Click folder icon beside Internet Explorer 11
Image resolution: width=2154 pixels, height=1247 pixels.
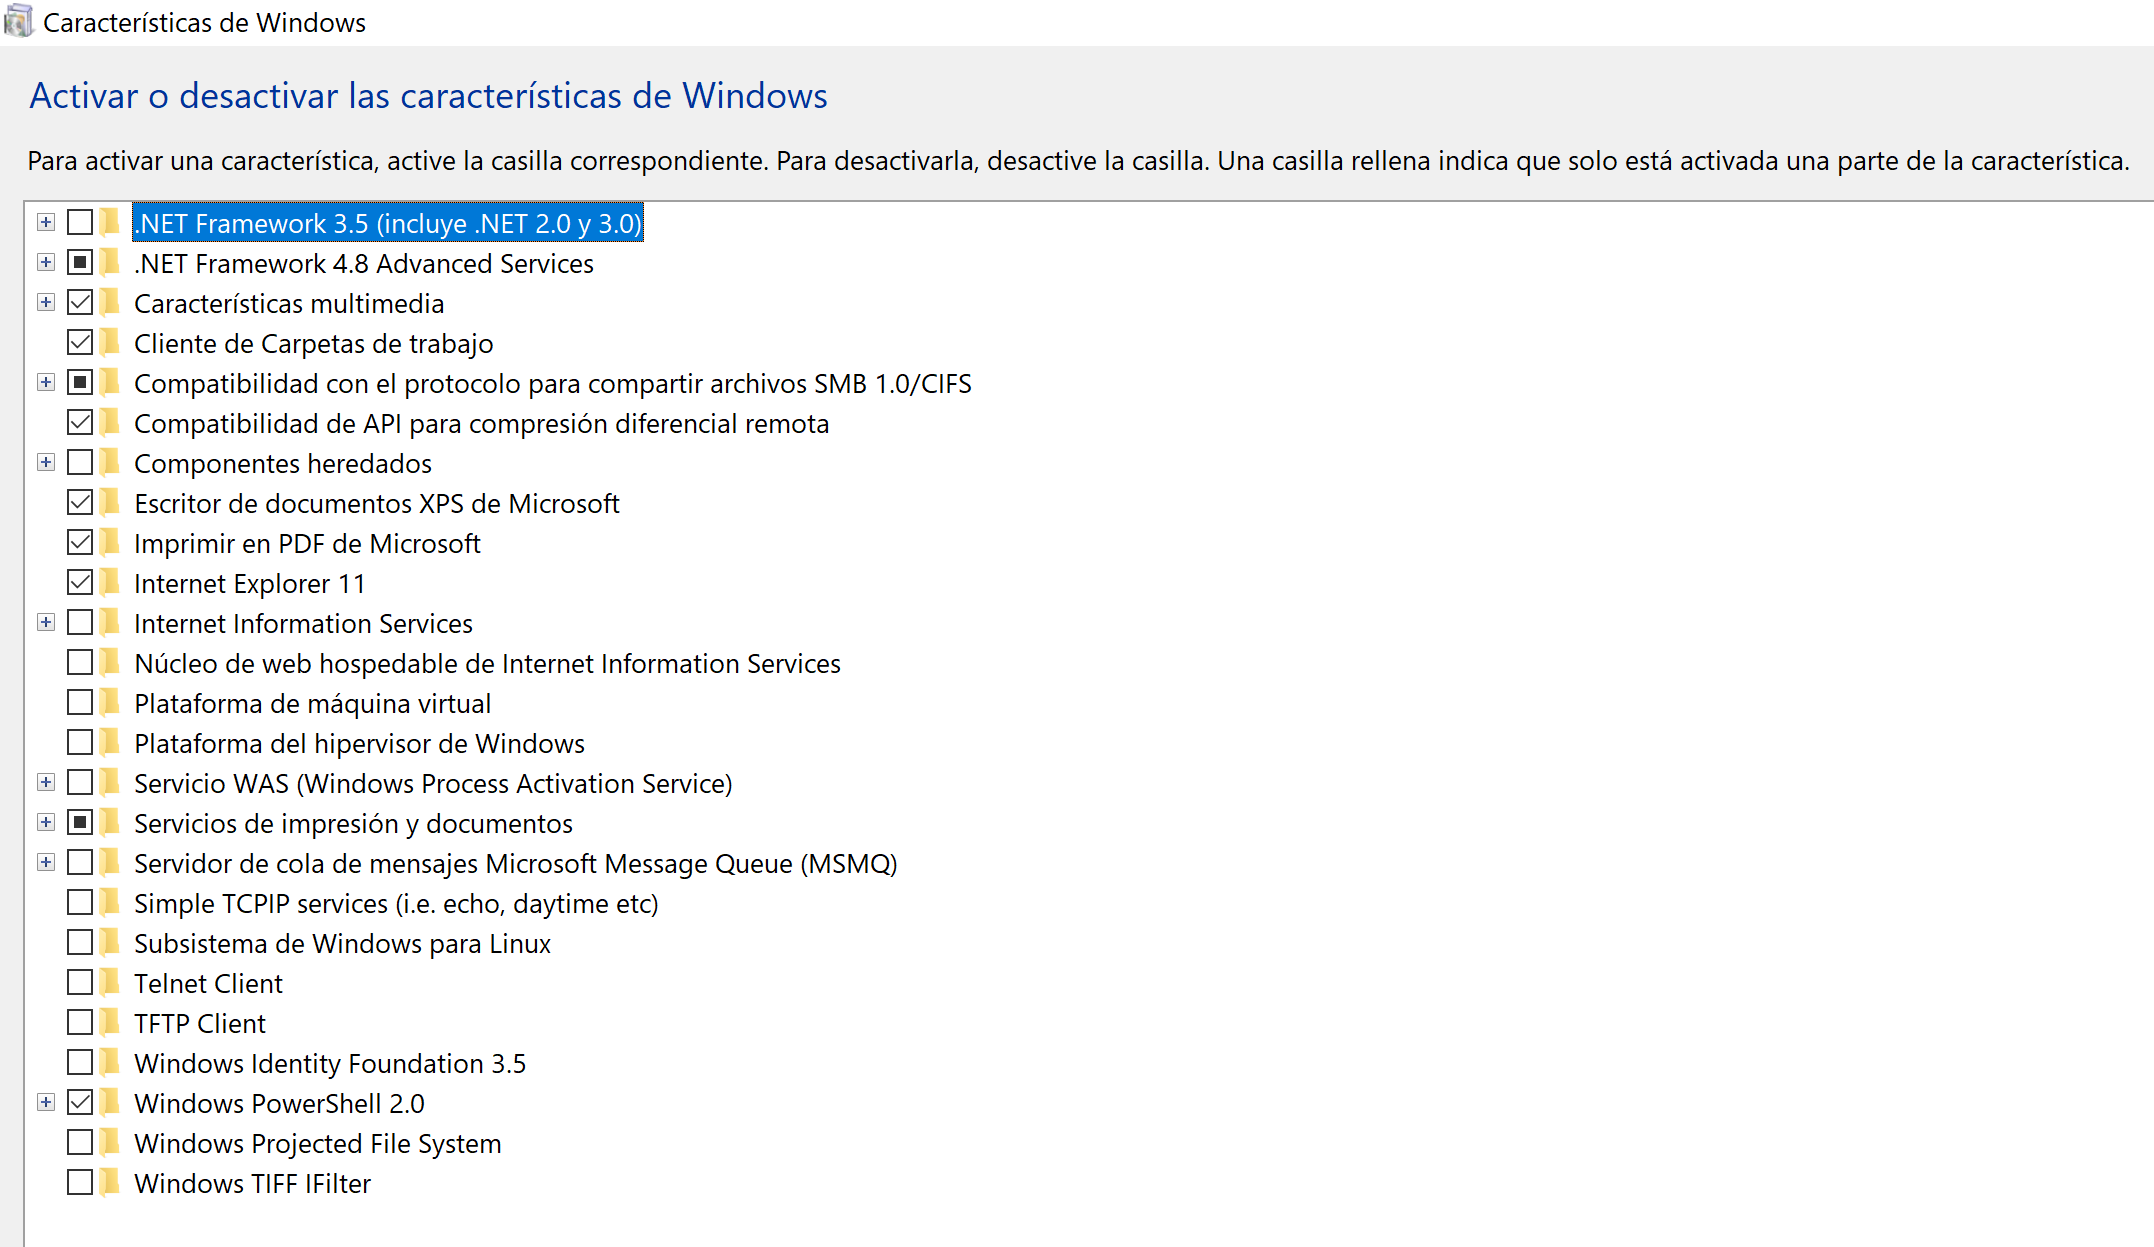point(110,583)
